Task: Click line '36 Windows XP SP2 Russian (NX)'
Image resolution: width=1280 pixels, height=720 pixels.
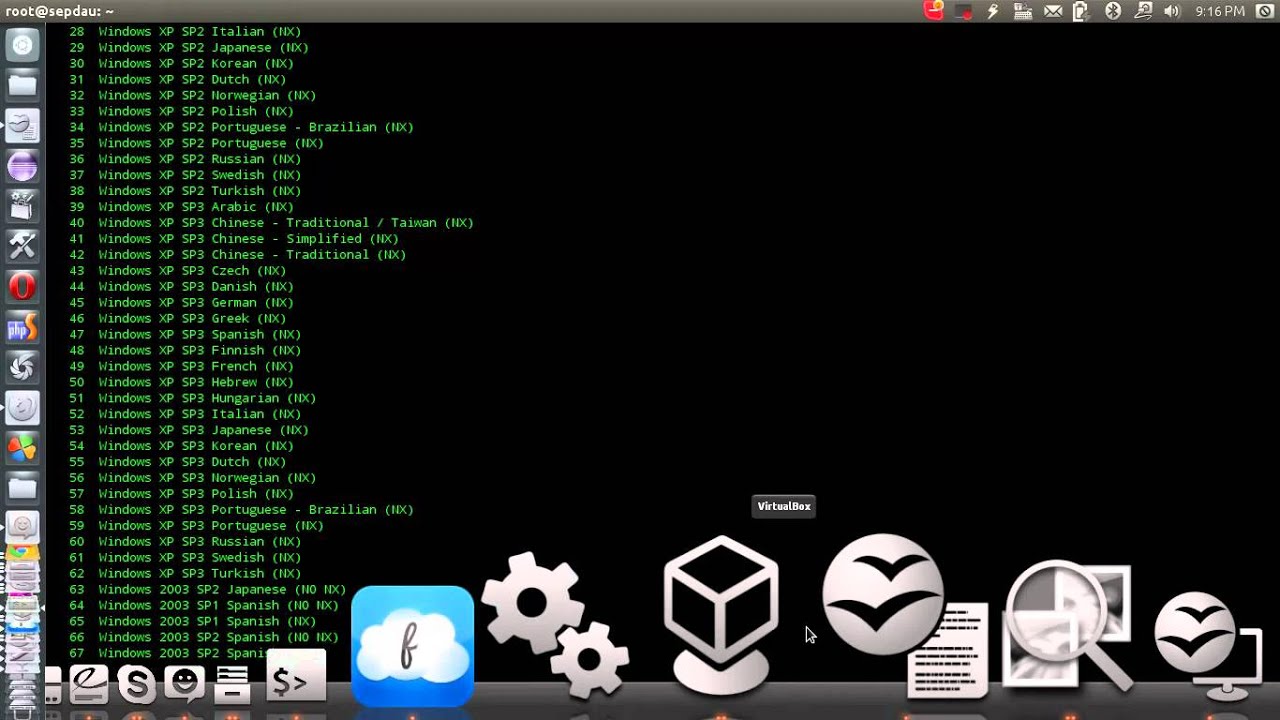Action: click(185, 160)
